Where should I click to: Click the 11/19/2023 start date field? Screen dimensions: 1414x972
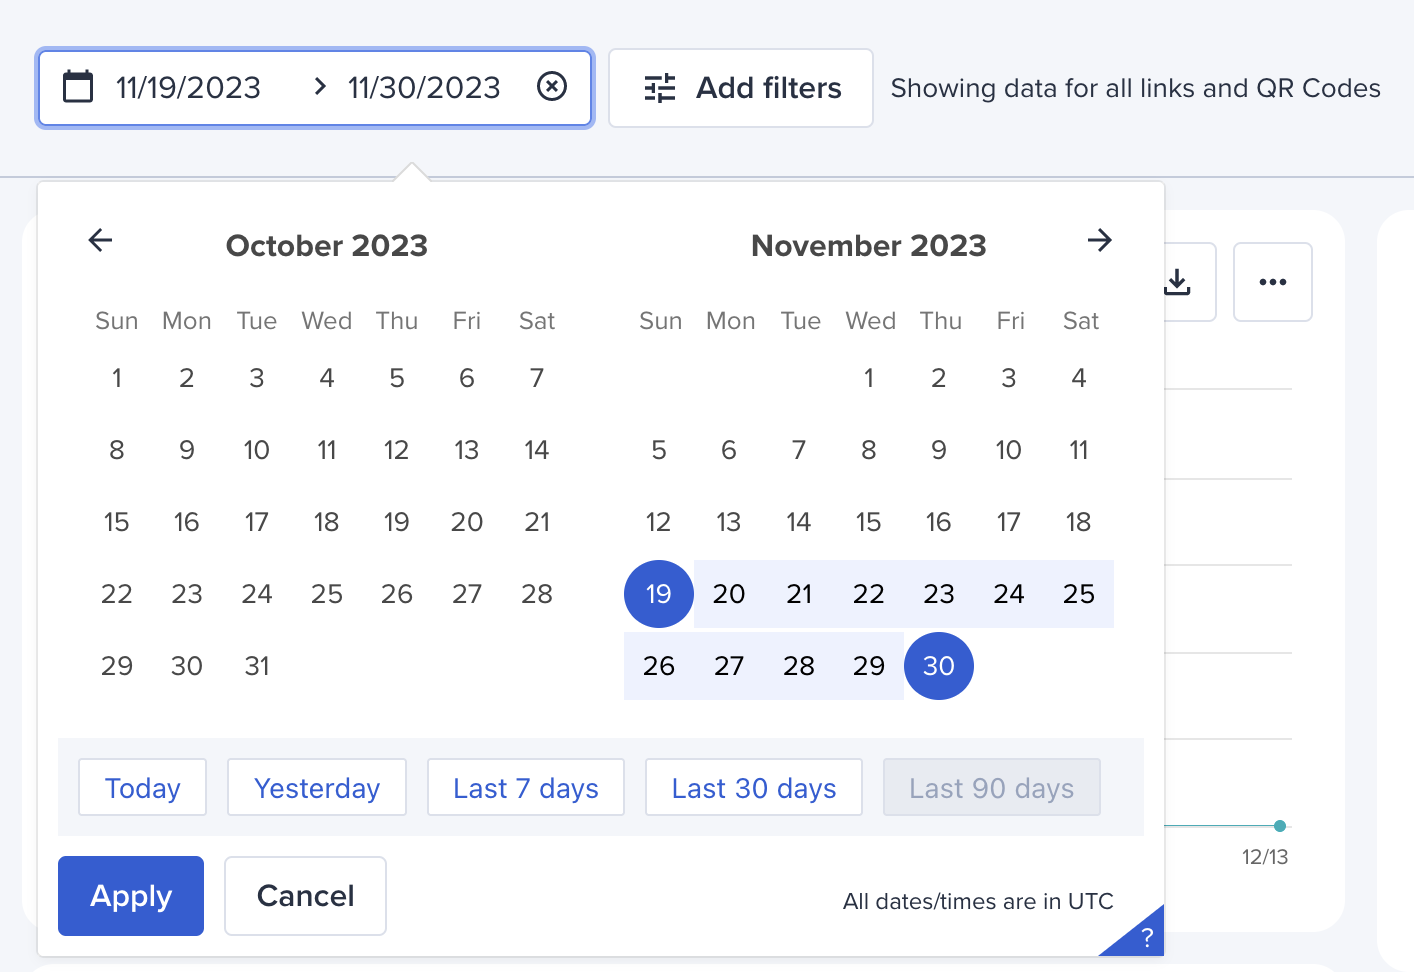189,88
